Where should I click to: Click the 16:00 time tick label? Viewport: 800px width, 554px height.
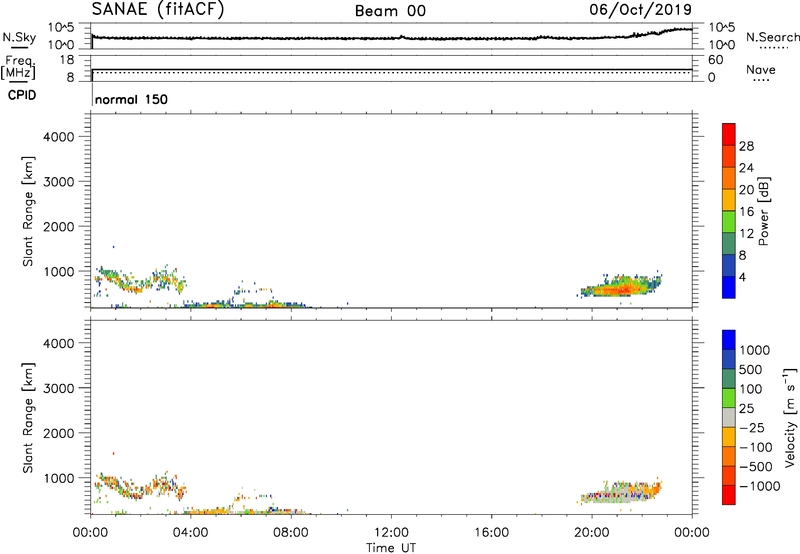(491, 533)
